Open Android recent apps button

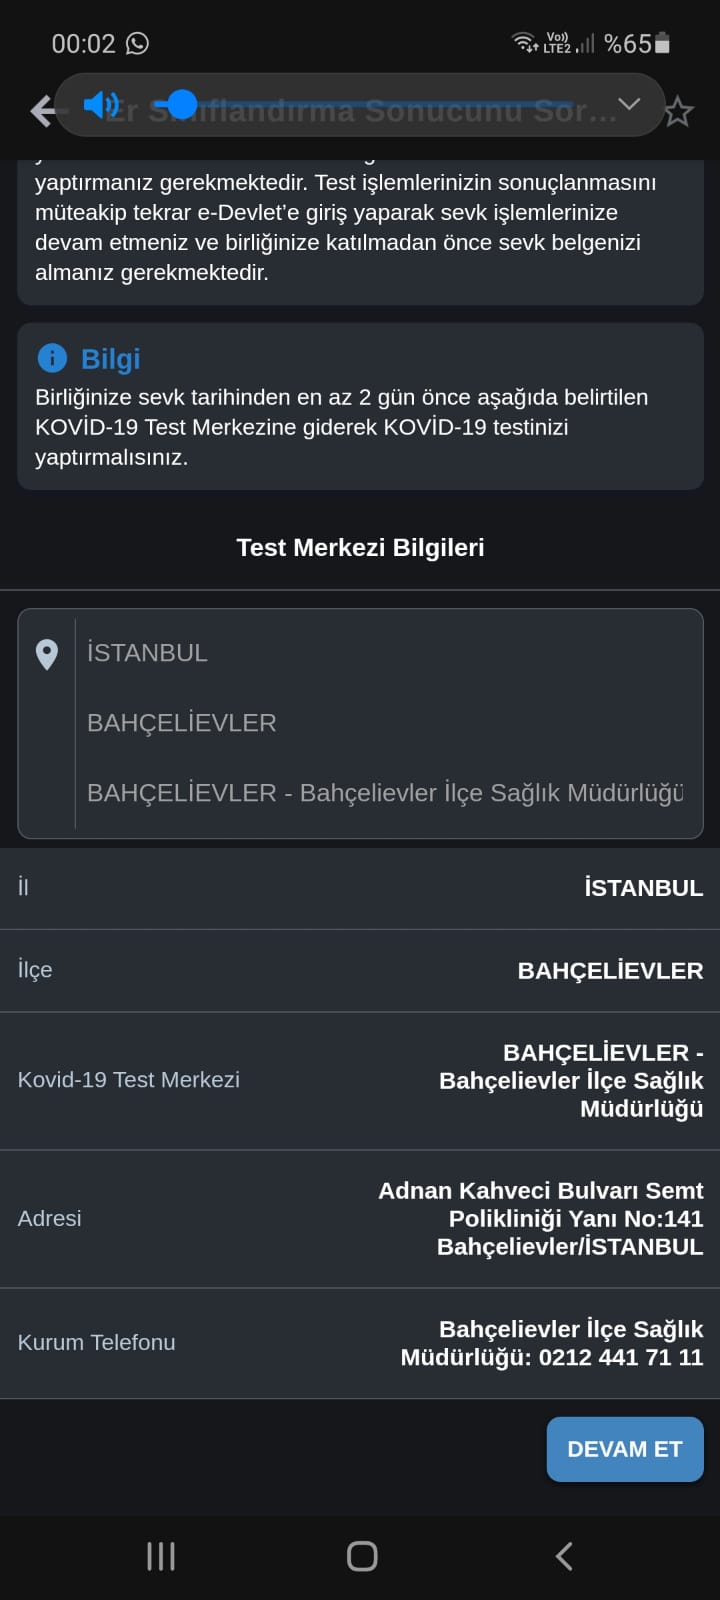161,1556
